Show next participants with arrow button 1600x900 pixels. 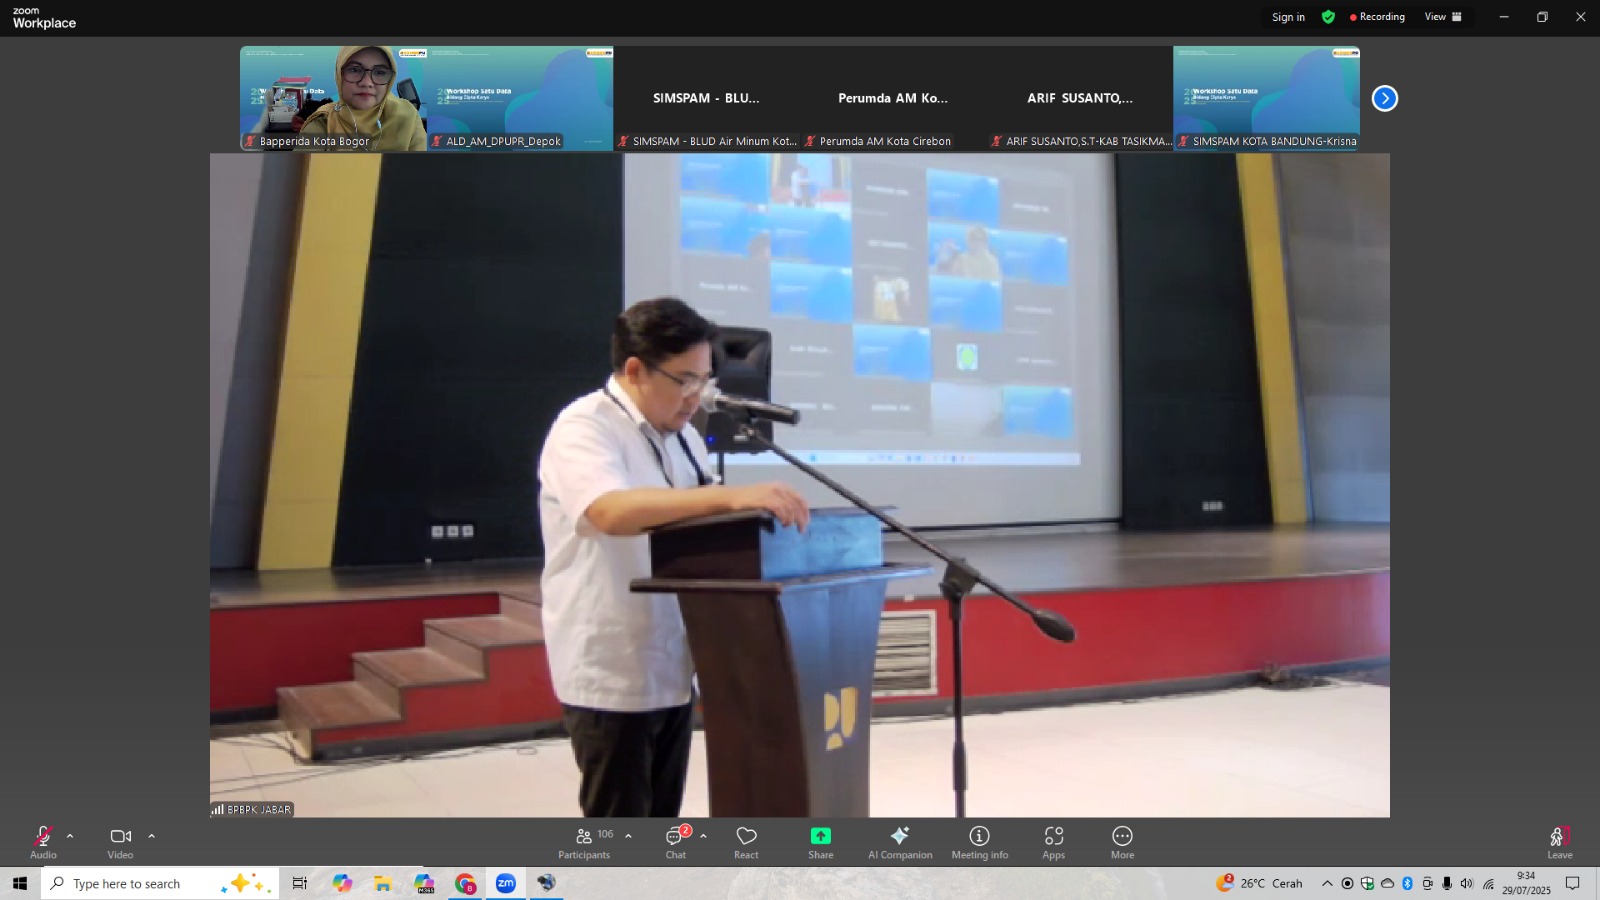pyautogui.click(x=1384, y=98)
